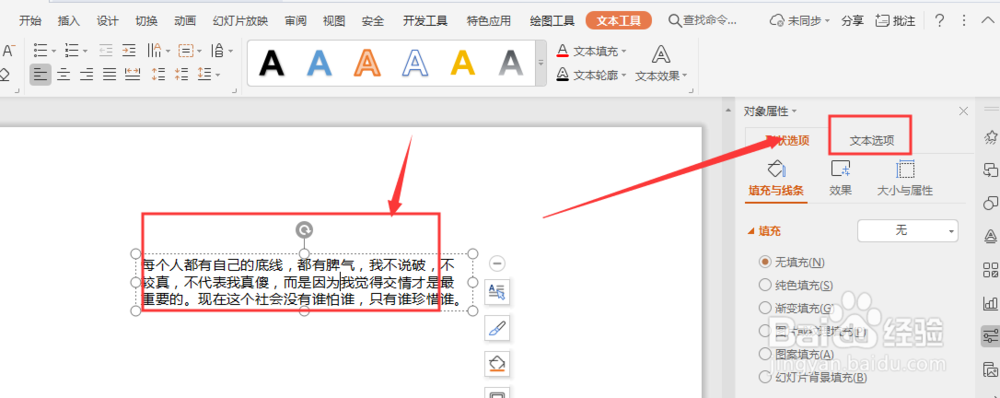Click the collapse minus floating button

click(497, 263)
